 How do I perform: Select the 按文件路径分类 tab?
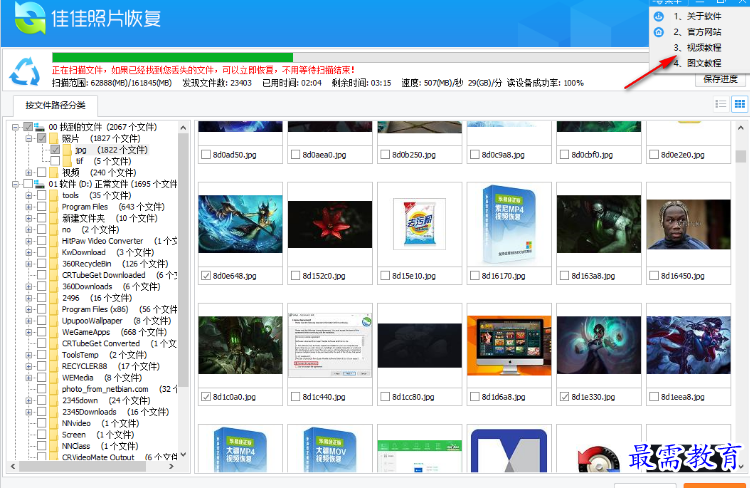tap(55, 105)
